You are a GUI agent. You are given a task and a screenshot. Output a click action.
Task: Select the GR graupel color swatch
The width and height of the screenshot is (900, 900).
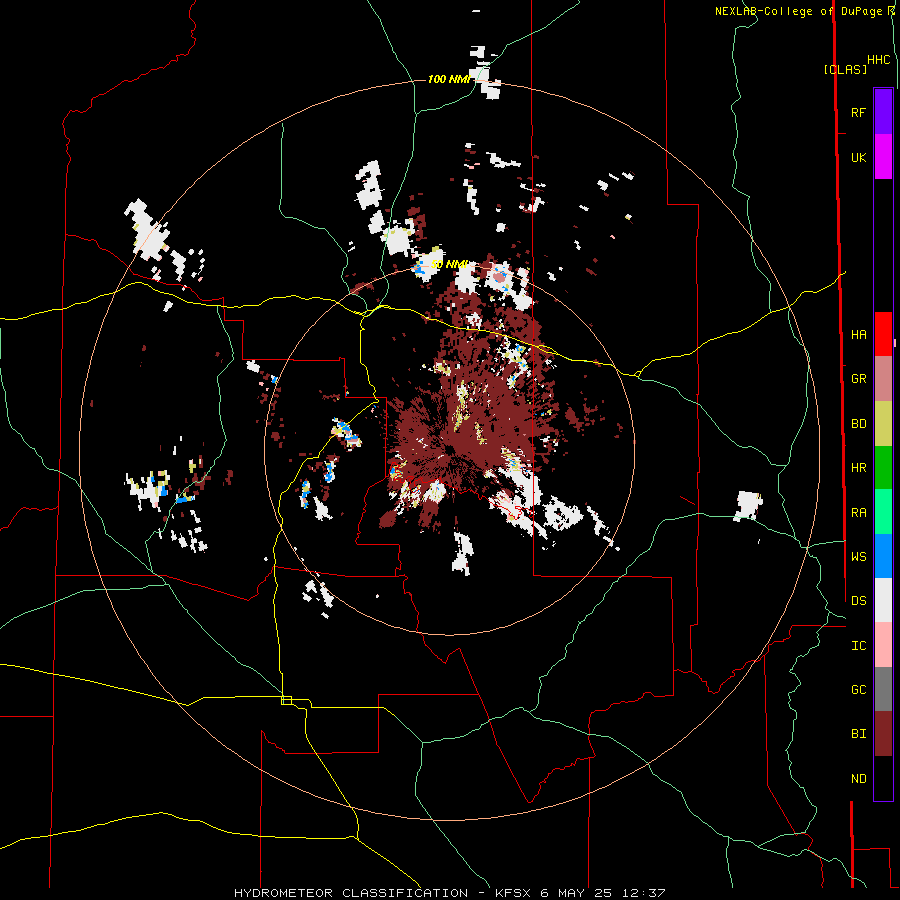coord(883,379)
